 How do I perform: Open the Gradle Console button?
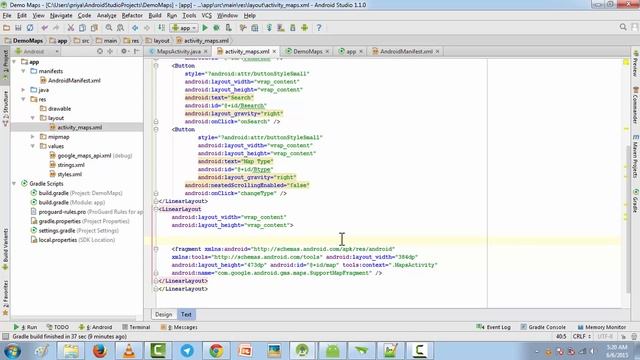(543, 327)
